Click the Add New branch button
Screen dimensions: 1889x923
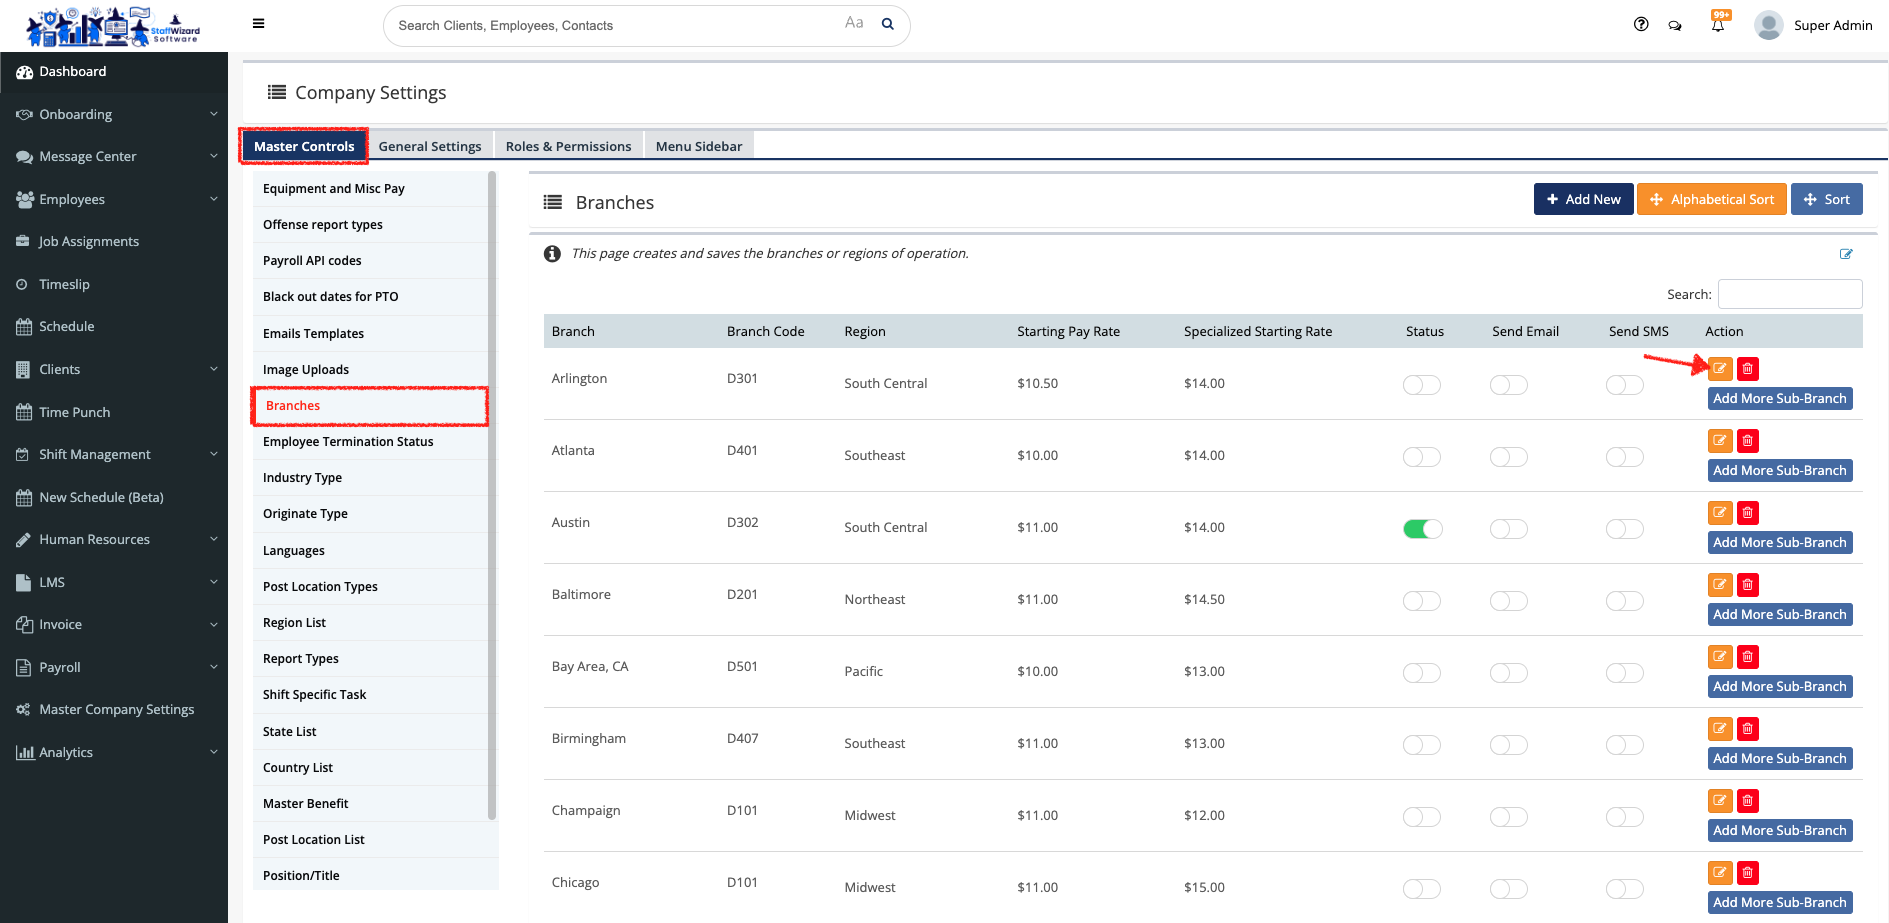[1583, 199]
